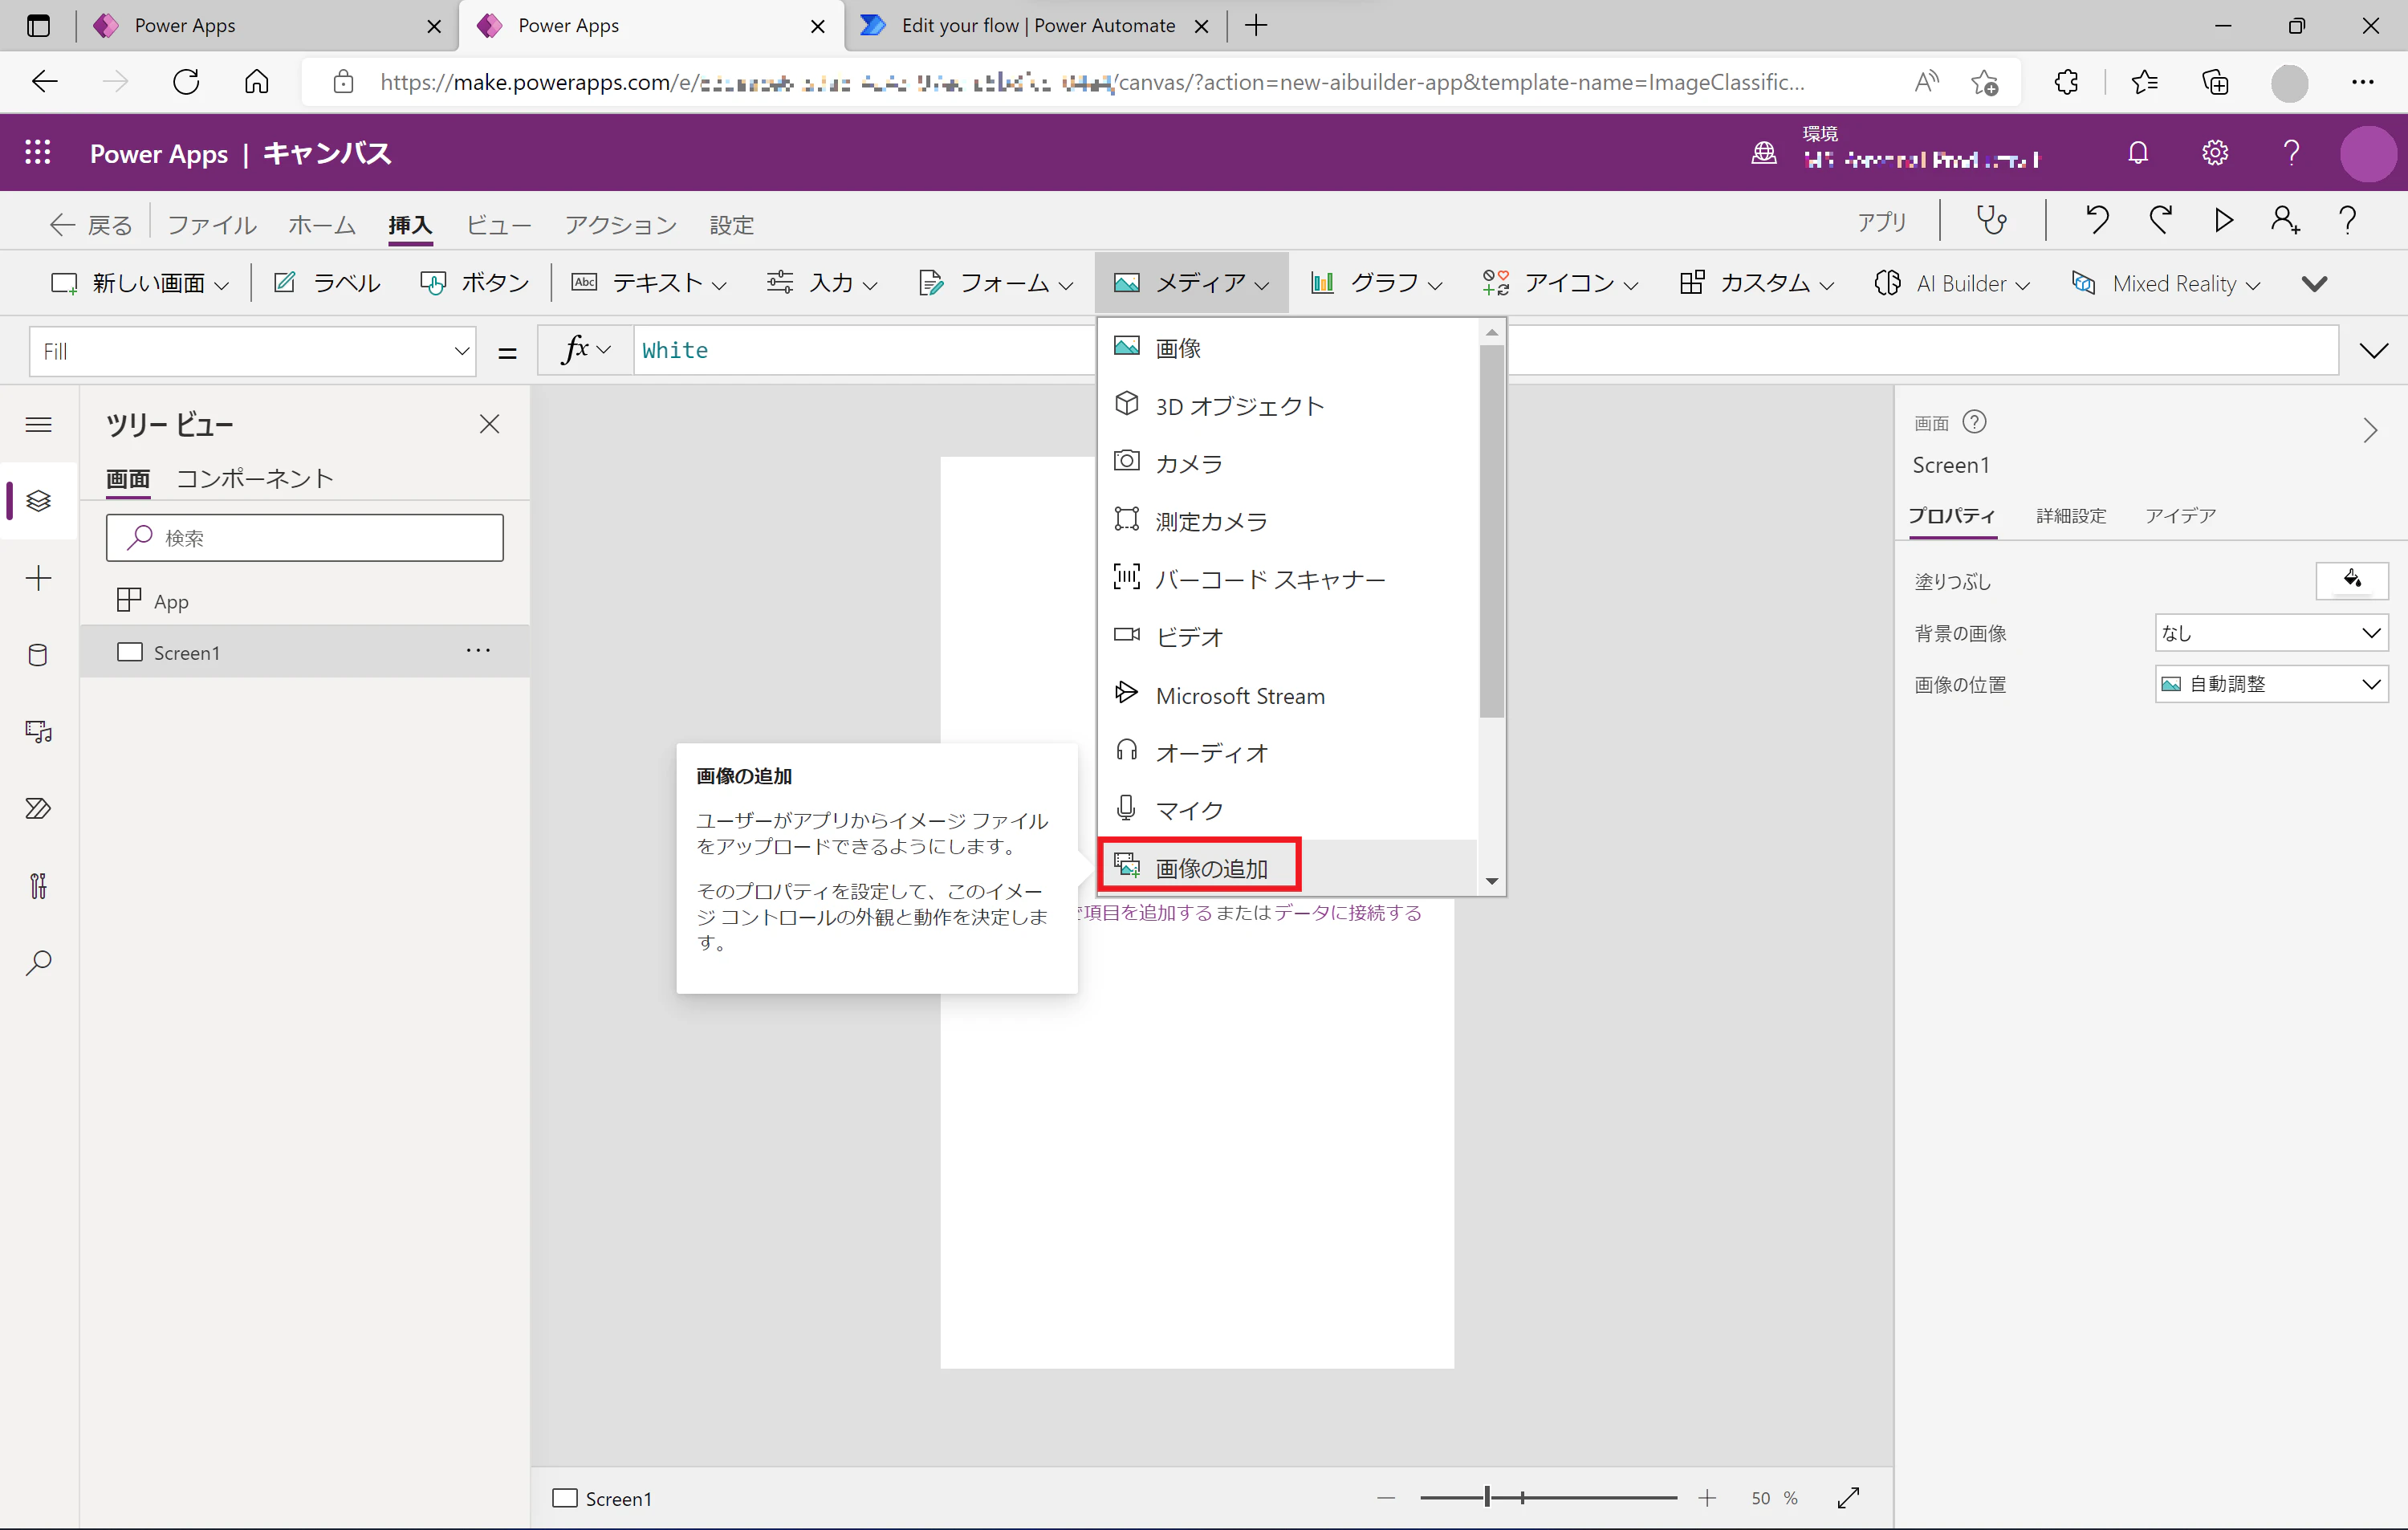Viewport: 2408px width, 1530px height.
Task: Click the Redo arrow icon
Action: [2160, 220]
